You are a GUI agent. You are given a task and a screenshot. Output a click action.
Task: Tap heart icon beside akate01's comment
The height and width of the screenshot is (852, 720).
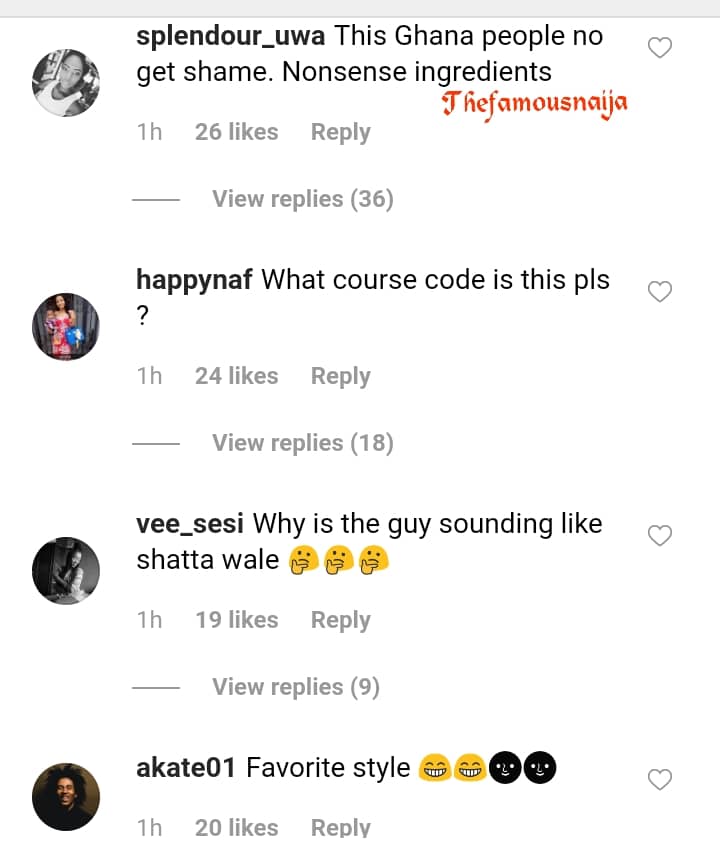660,779
